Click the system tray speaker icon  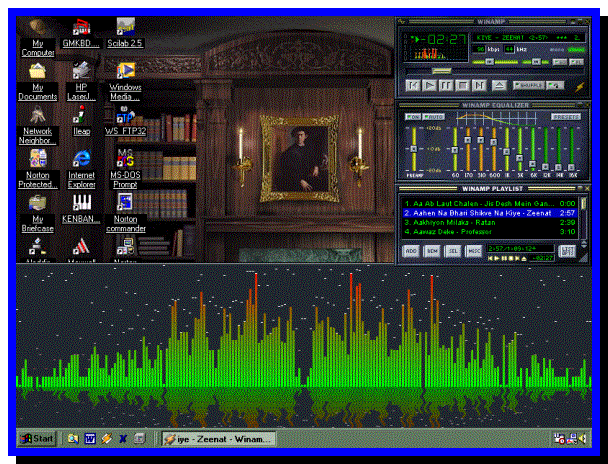tap(582, 438)
